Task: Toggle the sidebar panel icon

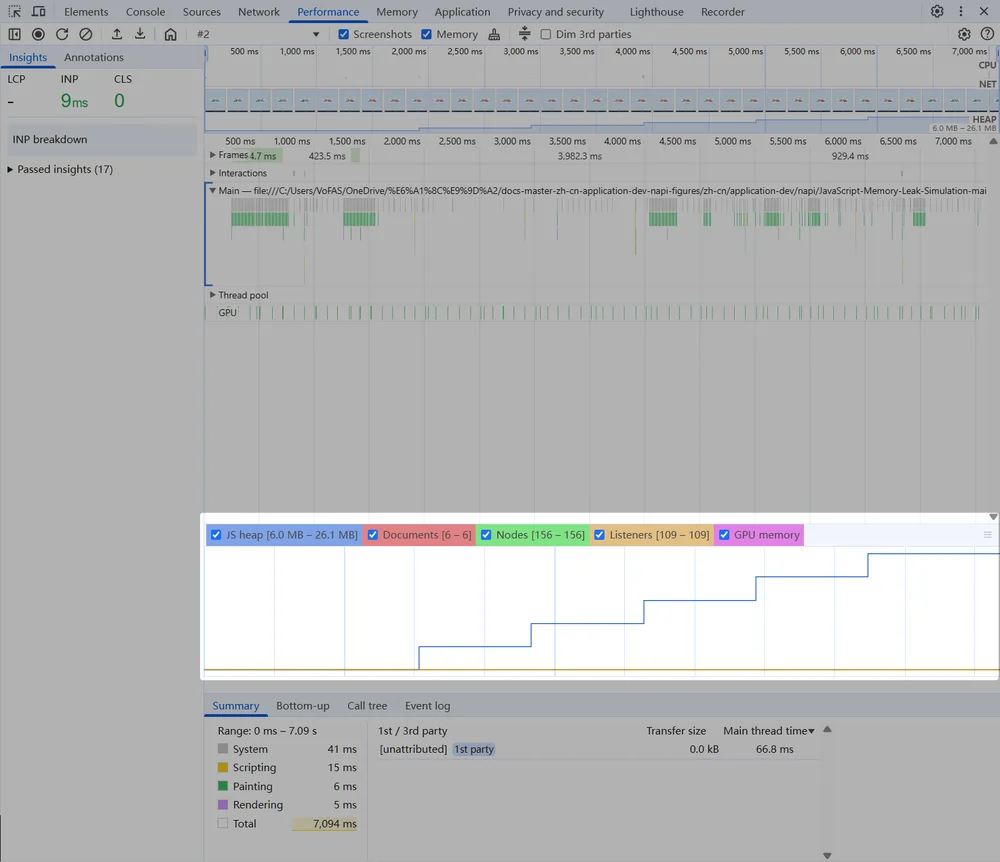Action: pyautogui.click(x=14, y=34)
